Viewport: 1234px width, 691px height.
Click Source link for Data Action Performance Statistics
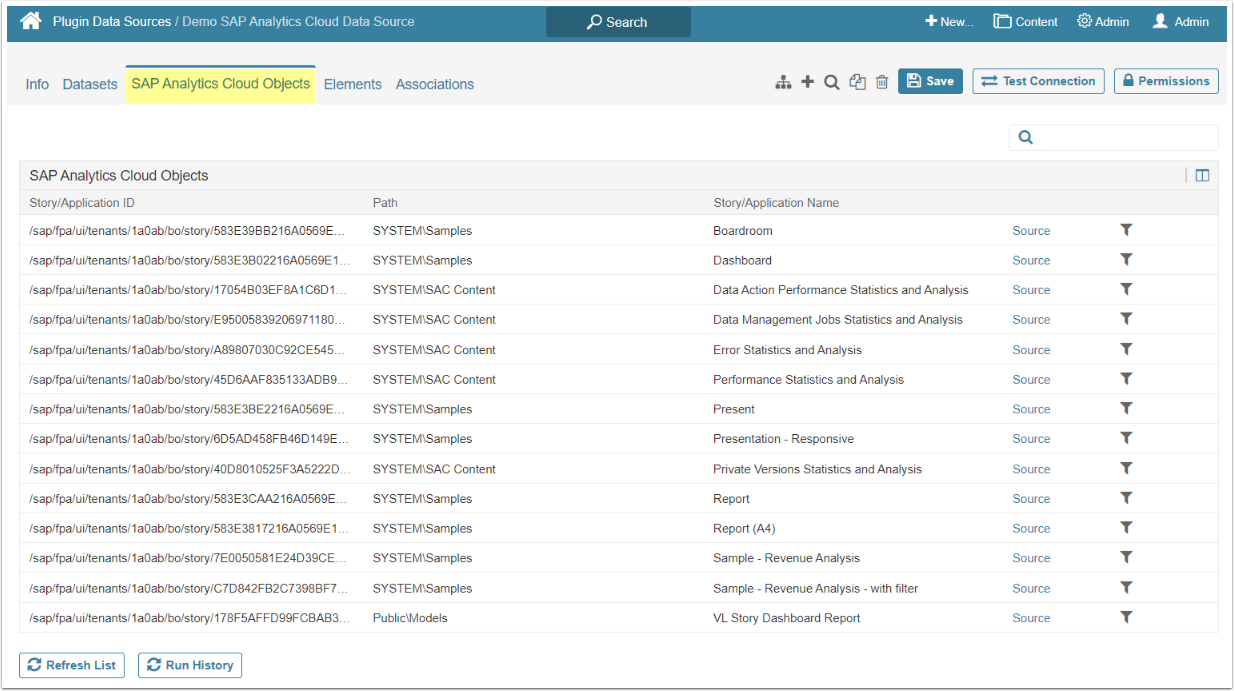1031,290
